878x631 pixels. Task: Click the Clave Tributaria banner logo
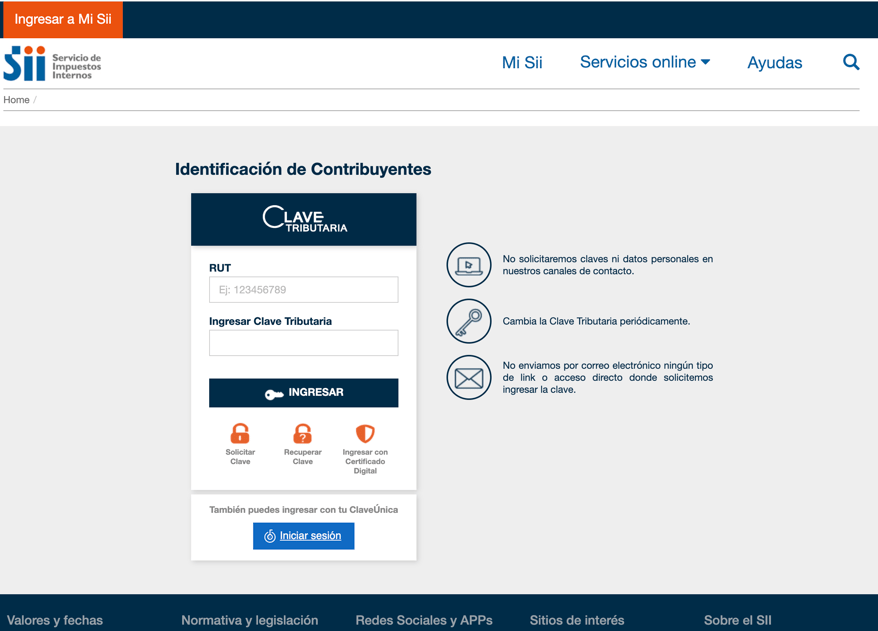click(x=304, y=219)
